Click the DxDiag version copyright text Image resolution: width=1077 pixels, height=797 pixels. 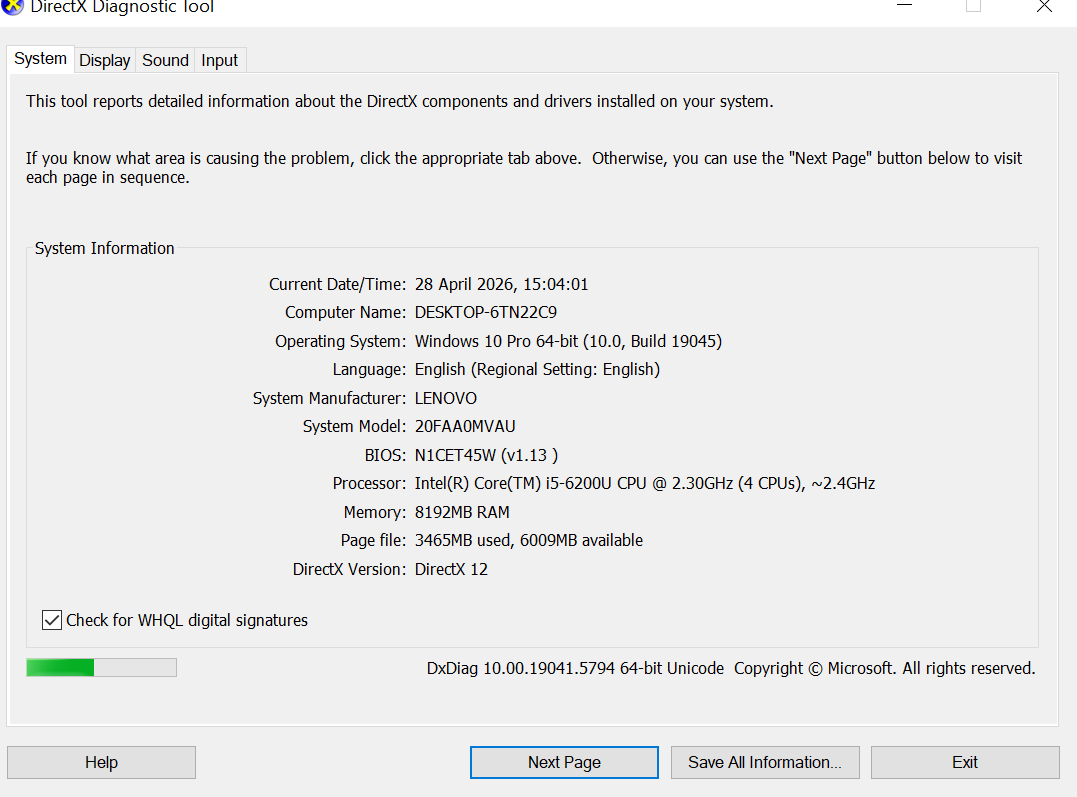[x=730, y=668]
